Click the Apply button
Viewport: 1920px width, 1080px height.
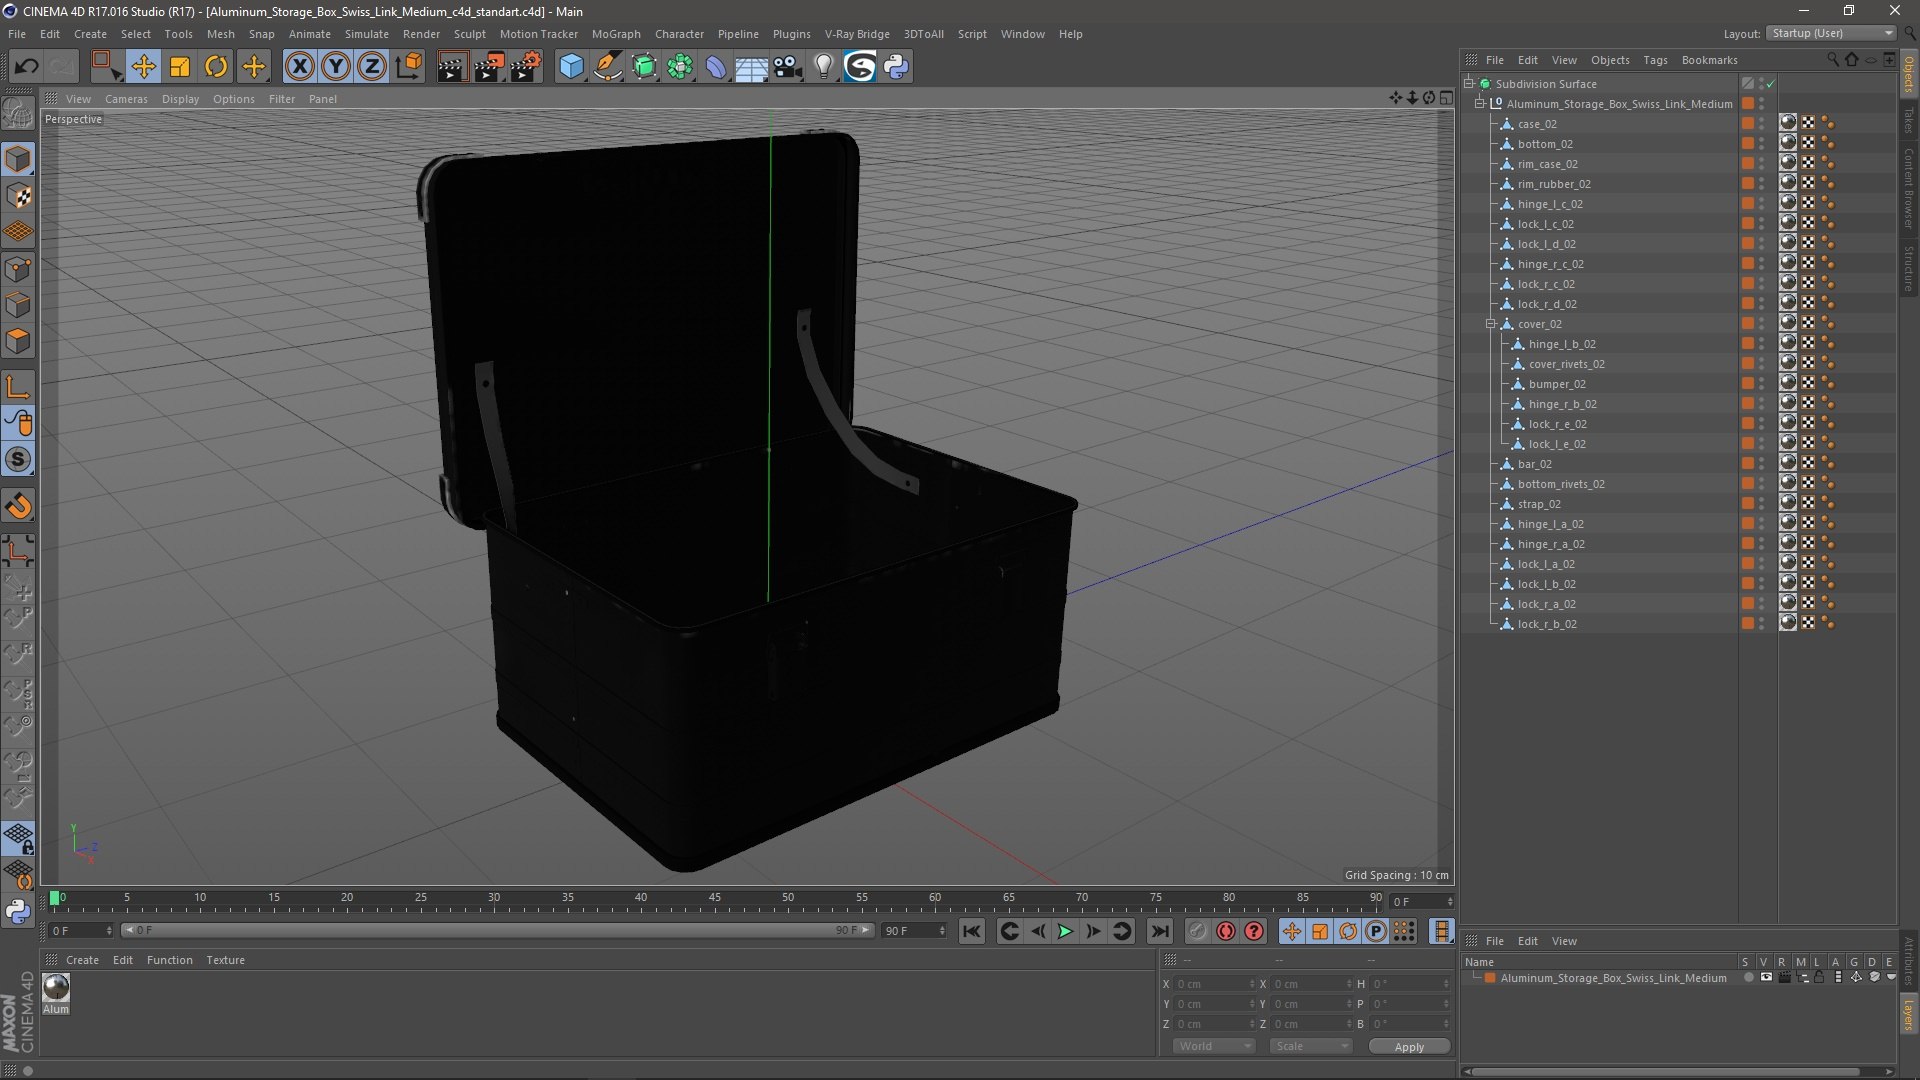[1408, 1047]
